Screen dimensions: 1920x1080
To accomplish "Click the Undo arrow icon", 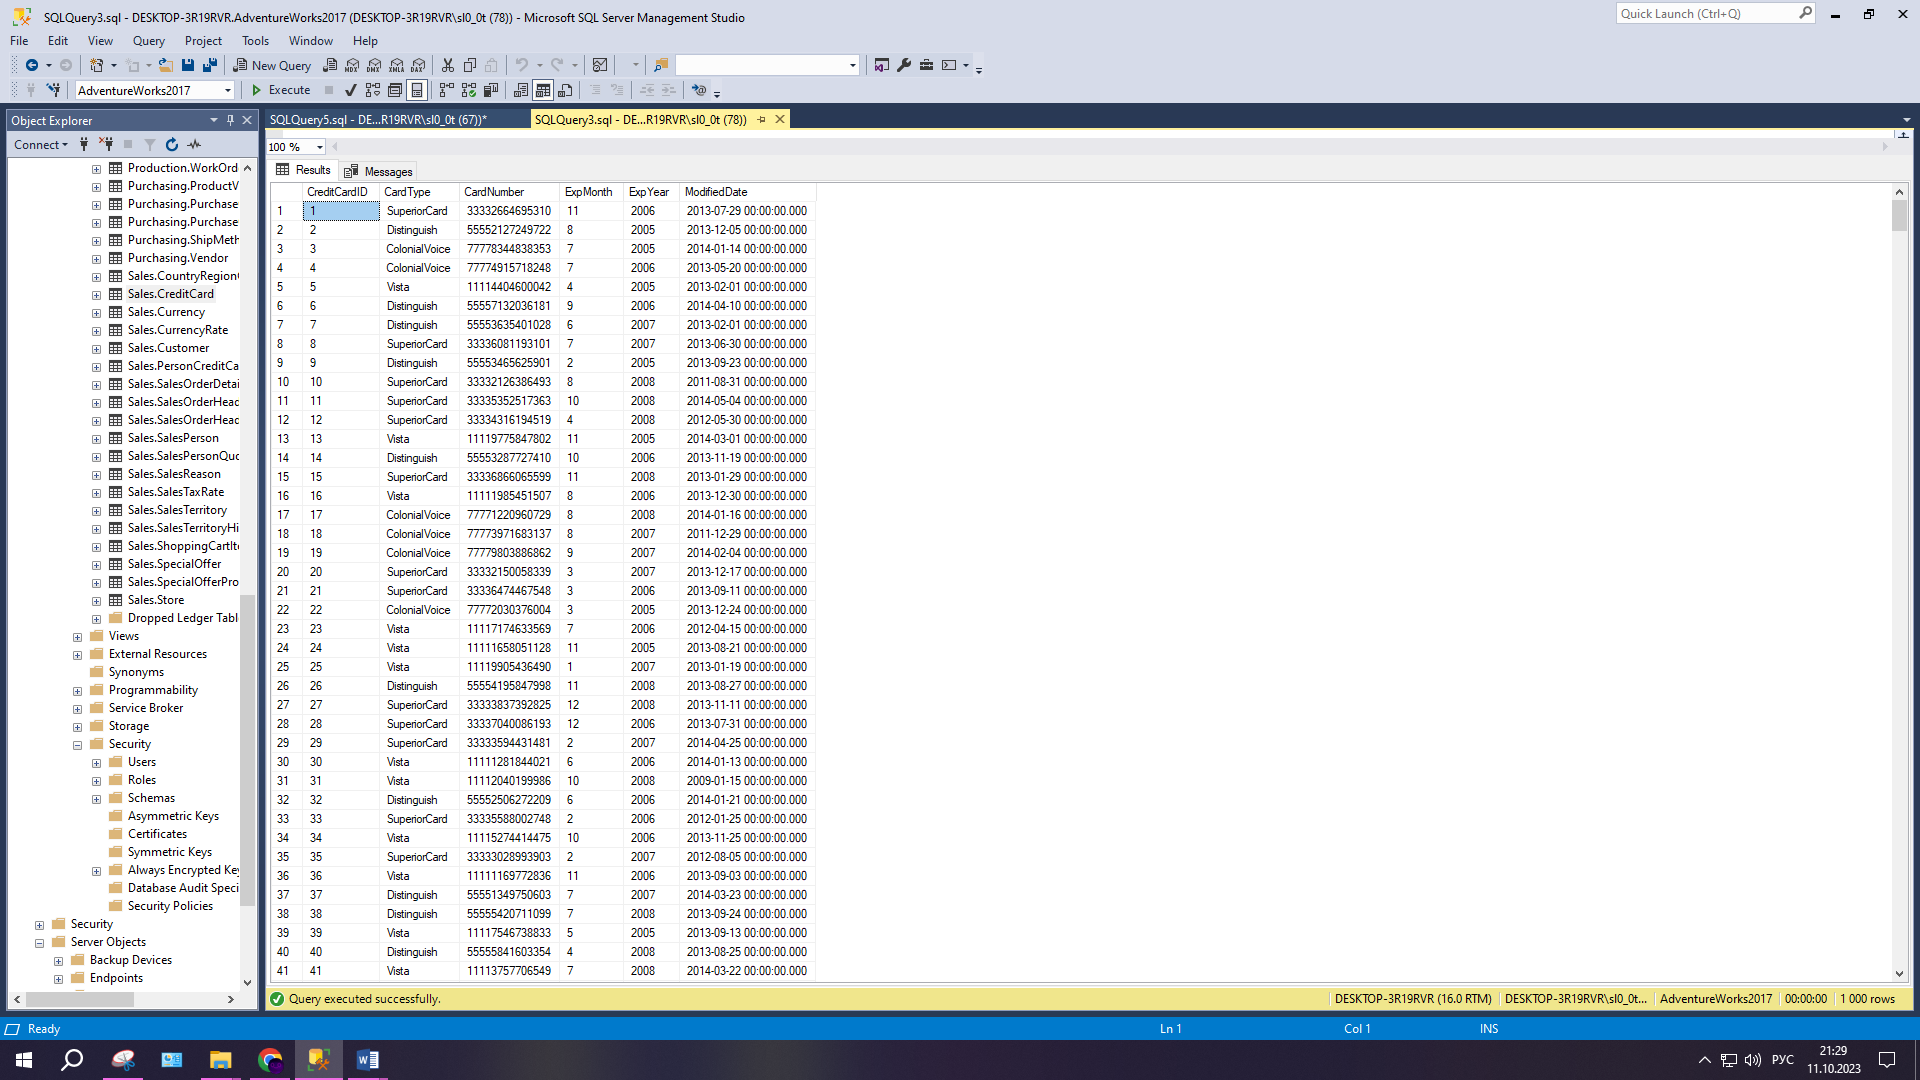I will 522,65.
